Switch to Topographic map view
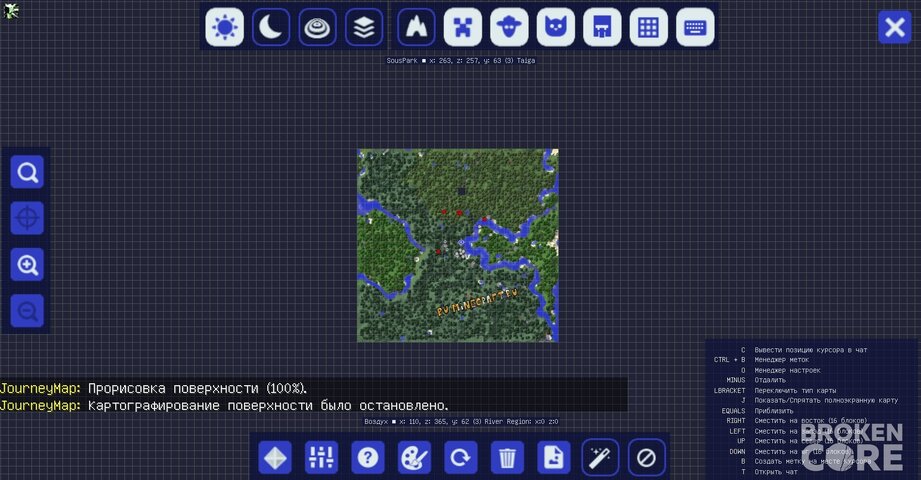 pyautogui.click(x=318, y=27)
